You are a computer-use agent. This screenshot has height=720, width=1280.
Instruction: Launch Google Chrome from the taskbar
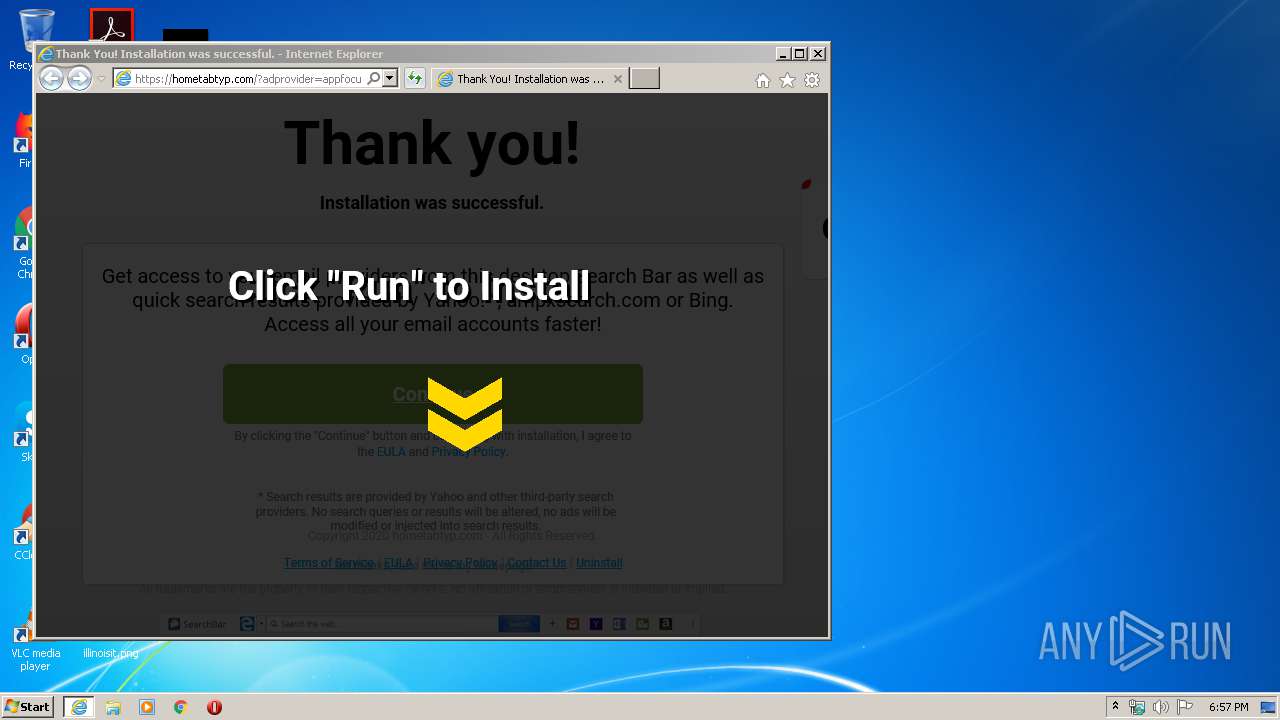point(180,707)
